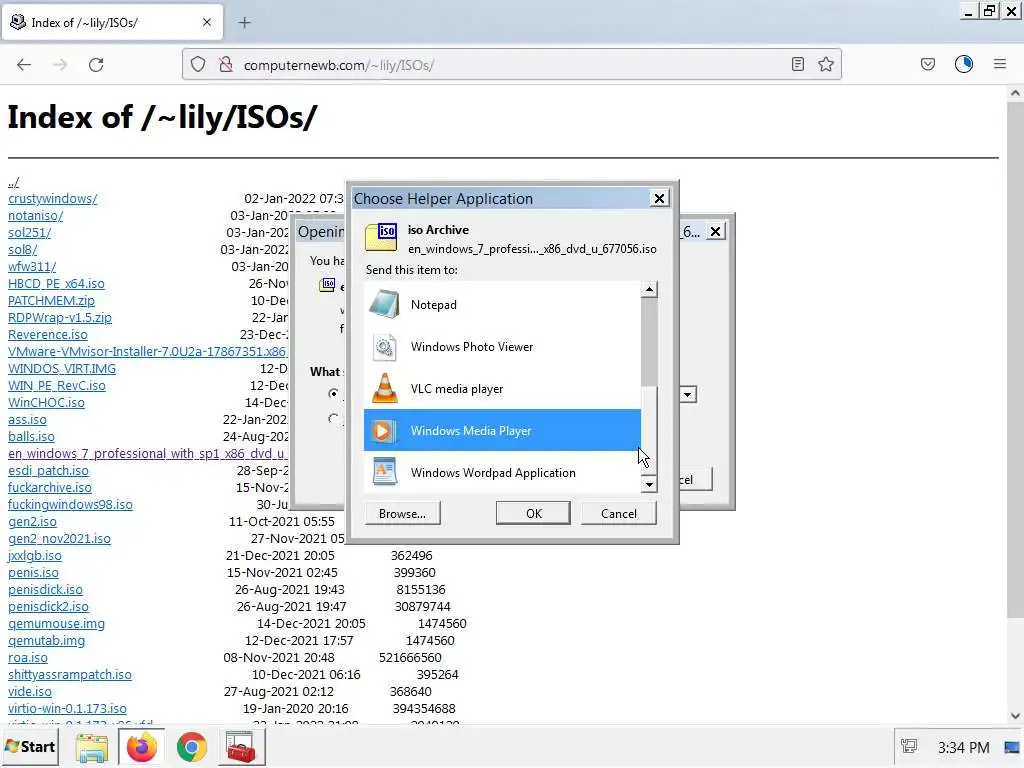Download WIN_PE_RevC.iso
The width and height of the screenshot is (1024, 768).
pyautogui.click(x=57, y=385)
